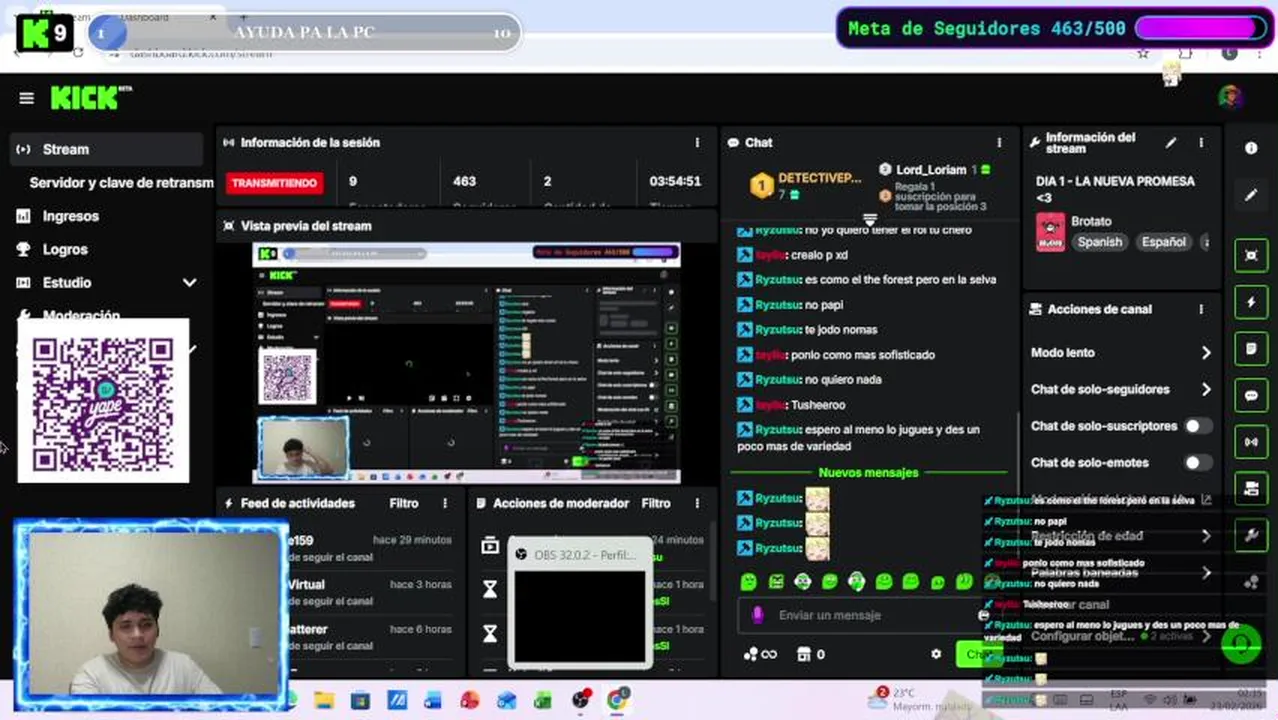
Task: Open Información de la sesión kebab menu
Action: [x=697, y=143]
